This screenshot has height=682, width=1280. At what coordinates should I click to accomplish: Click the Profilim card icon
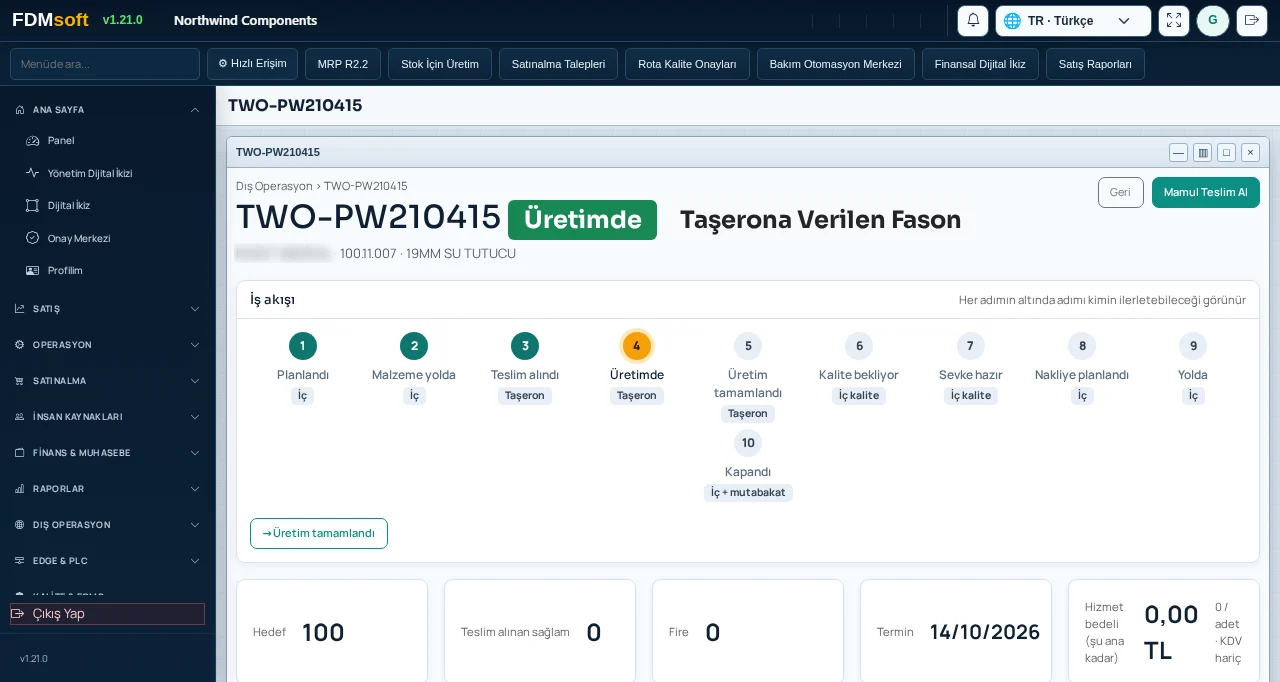pos(32,270)
